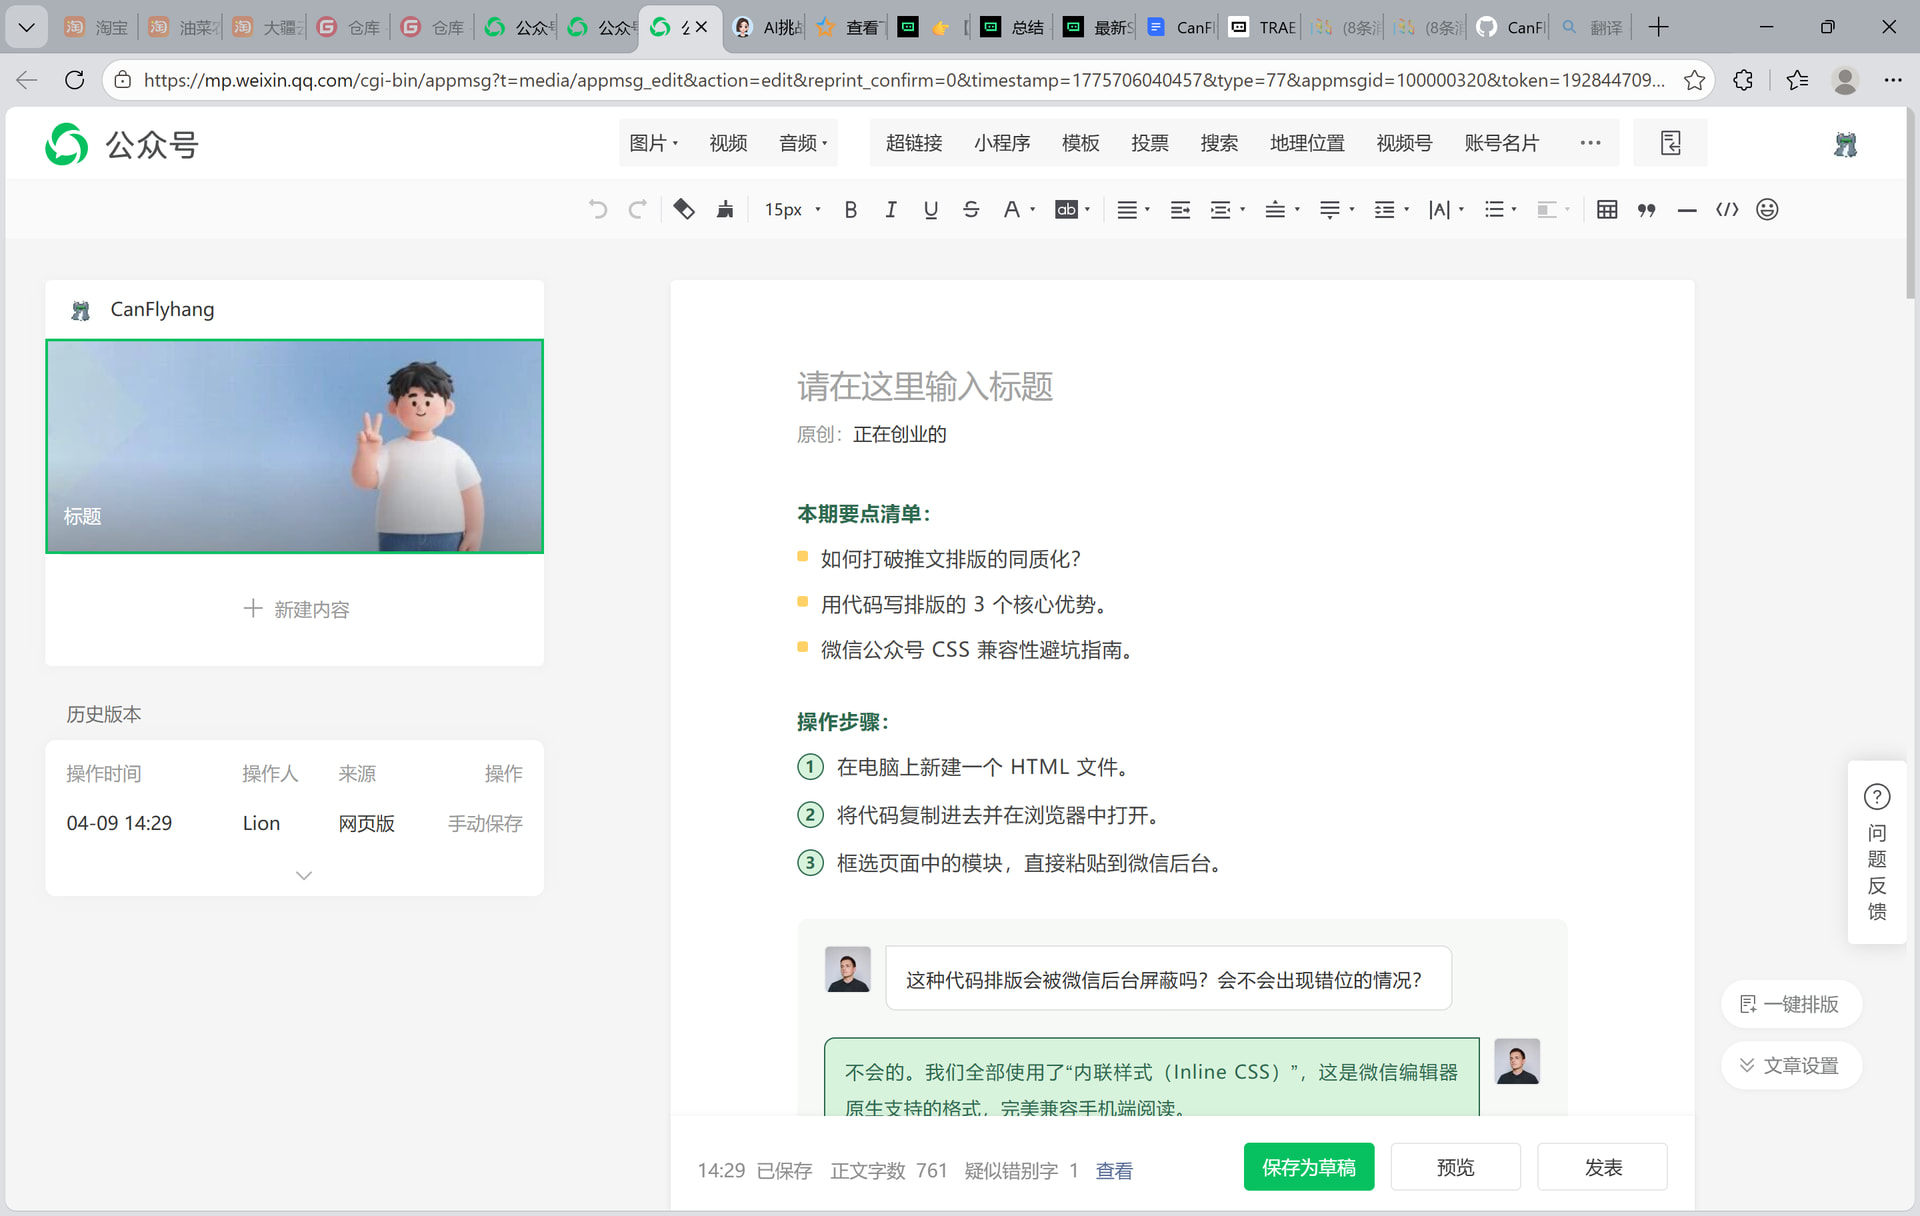Open the 图片 insert dropdown
Image resolution: width=1920 pixels, height=1216 pixels.
[653, 143]
